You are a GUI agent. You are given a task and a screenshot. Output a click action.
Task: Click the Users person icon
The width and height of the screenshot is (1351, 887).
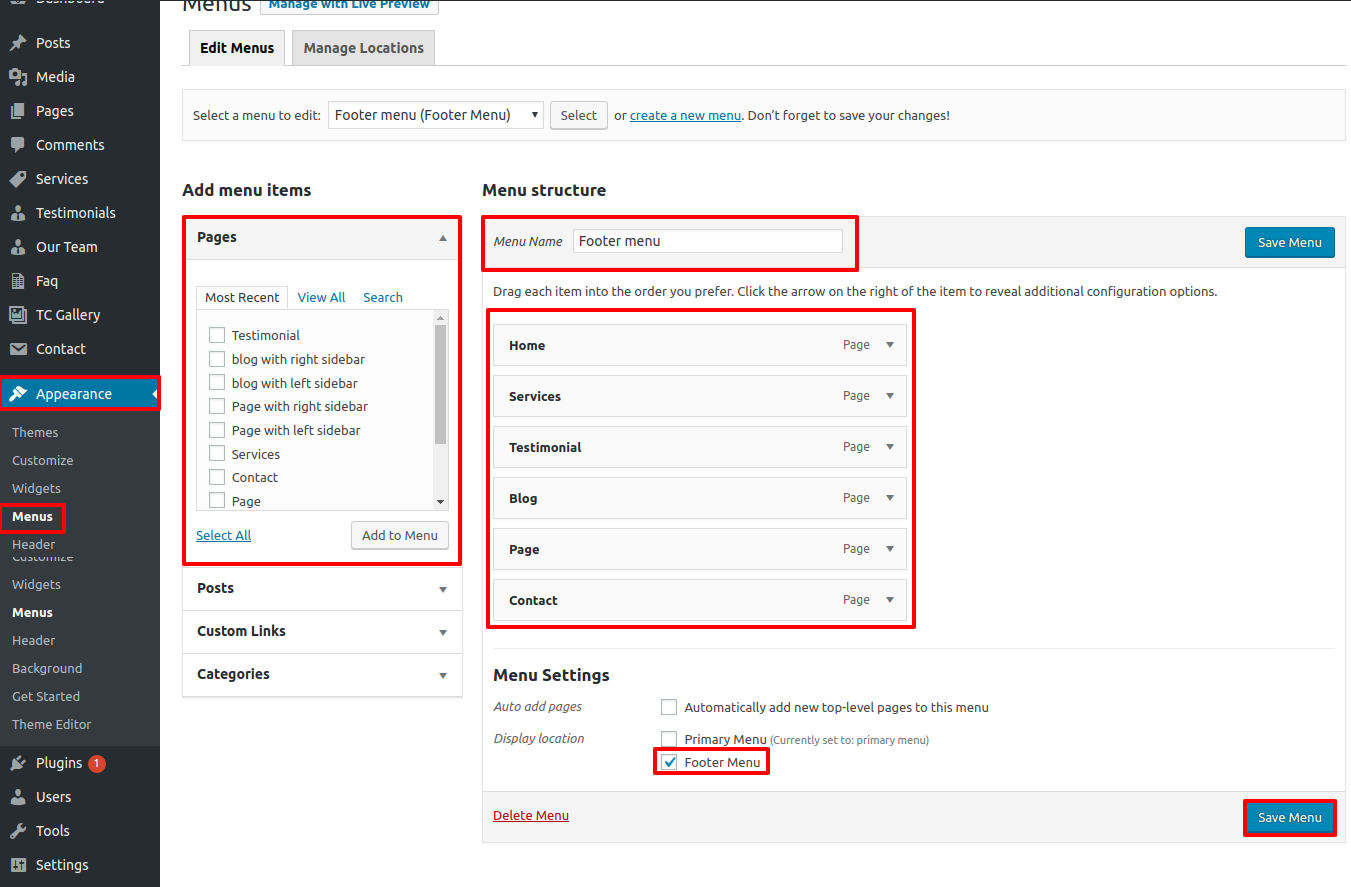click(x=18, y=797)
